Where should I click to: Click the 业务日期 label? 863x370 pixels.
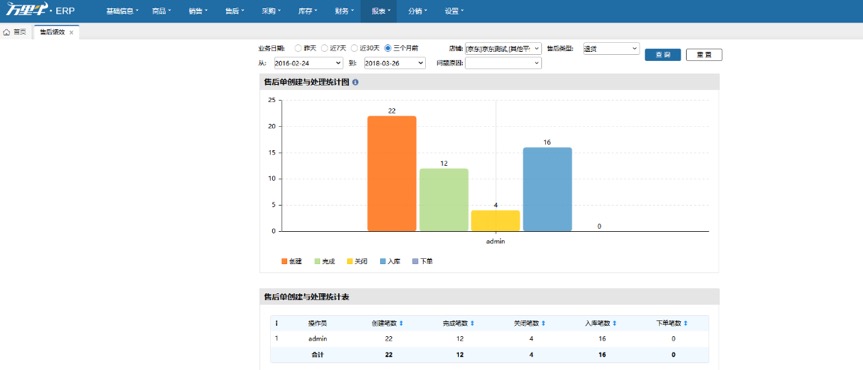[272, 48]
